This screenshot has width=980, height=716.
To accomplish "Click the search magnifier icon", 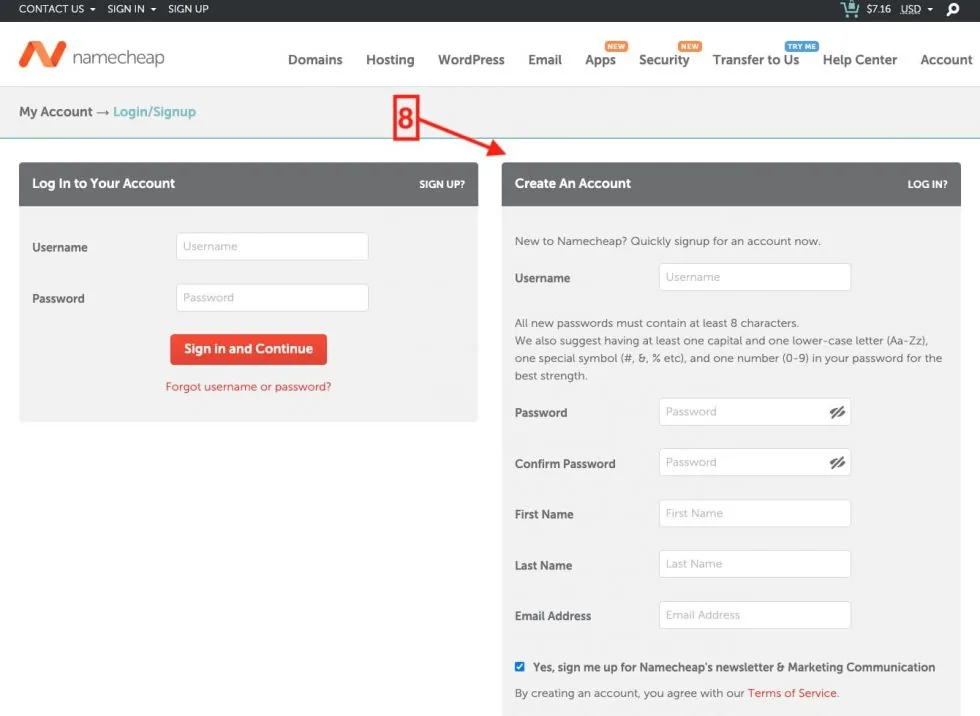I will (x=952, y=9).
